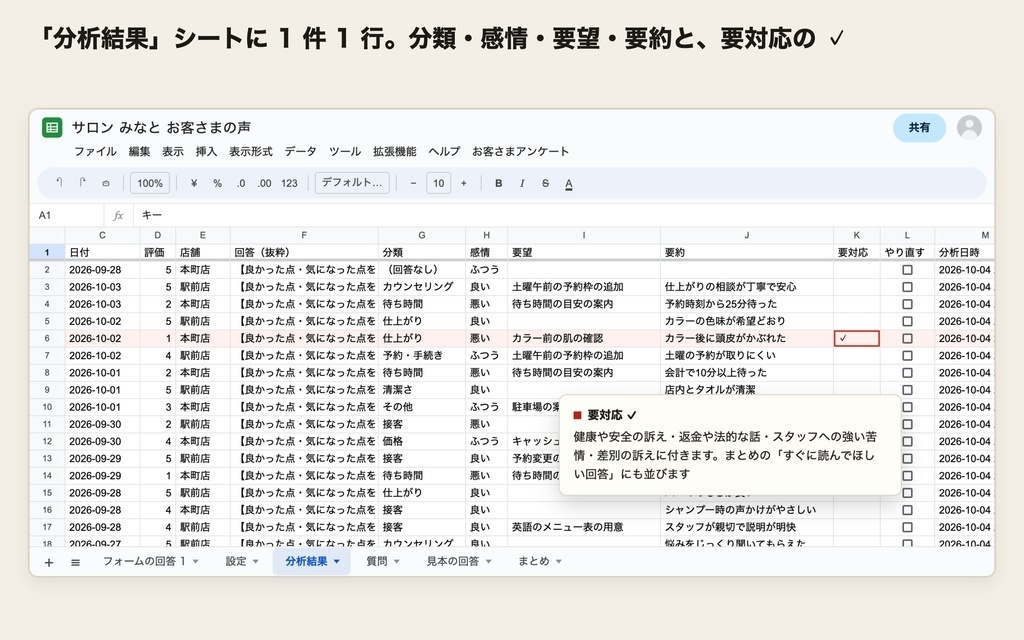Switch to まとめ sheet tab
This screenshot has width=1024, height=640.
point(534,561)
